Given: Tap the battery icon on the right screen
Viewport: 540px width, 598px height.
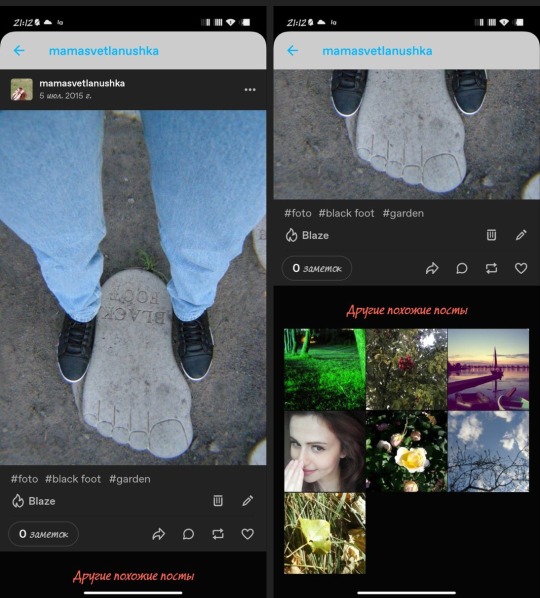Looking at the screenshot, I should point(519,23).
